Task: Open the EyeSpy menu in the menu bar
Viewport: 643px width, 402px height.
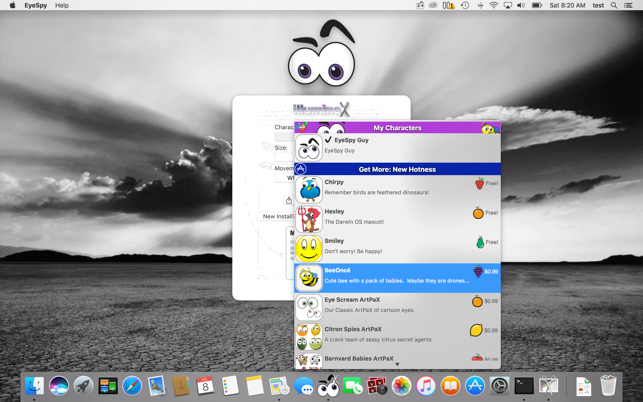Action: (x=36, y=5)
